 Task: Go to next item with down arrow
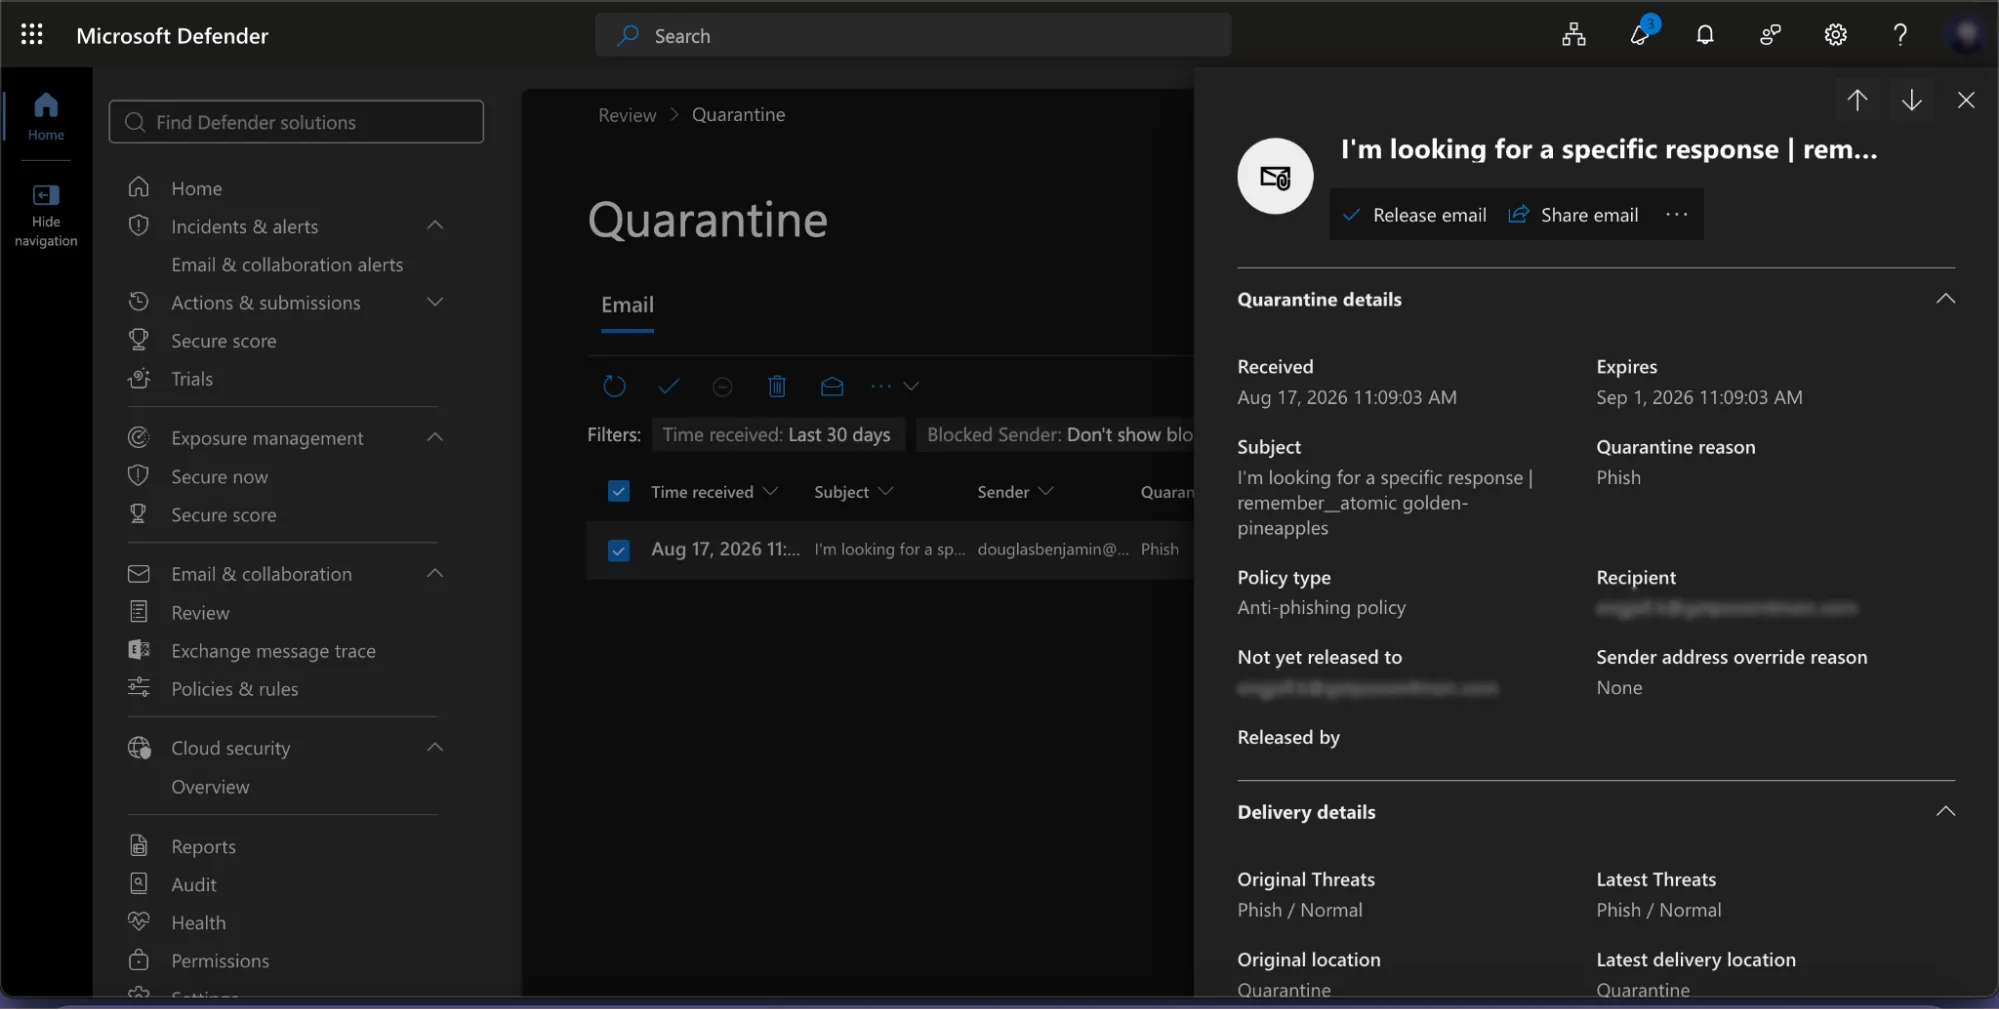tap(1911, 100)
